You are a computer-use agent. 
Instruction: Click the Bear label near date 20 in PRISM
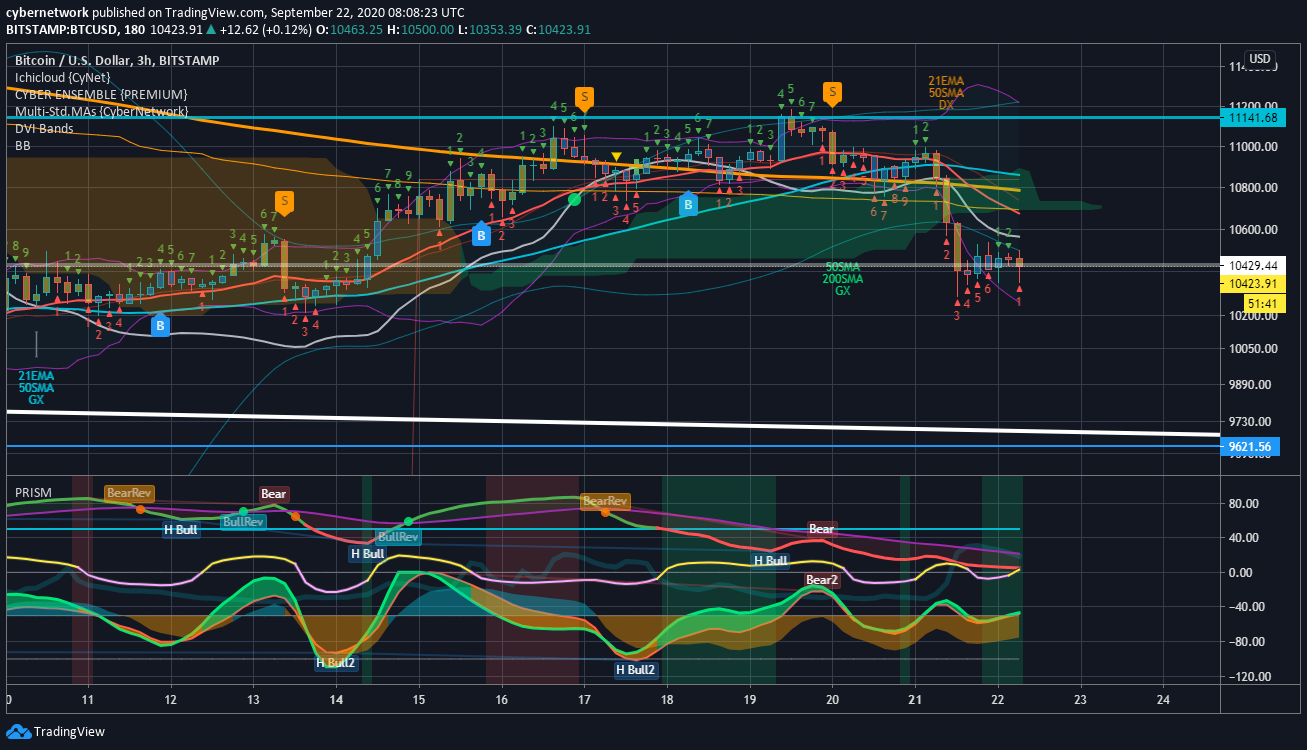(x=821, y=528)
